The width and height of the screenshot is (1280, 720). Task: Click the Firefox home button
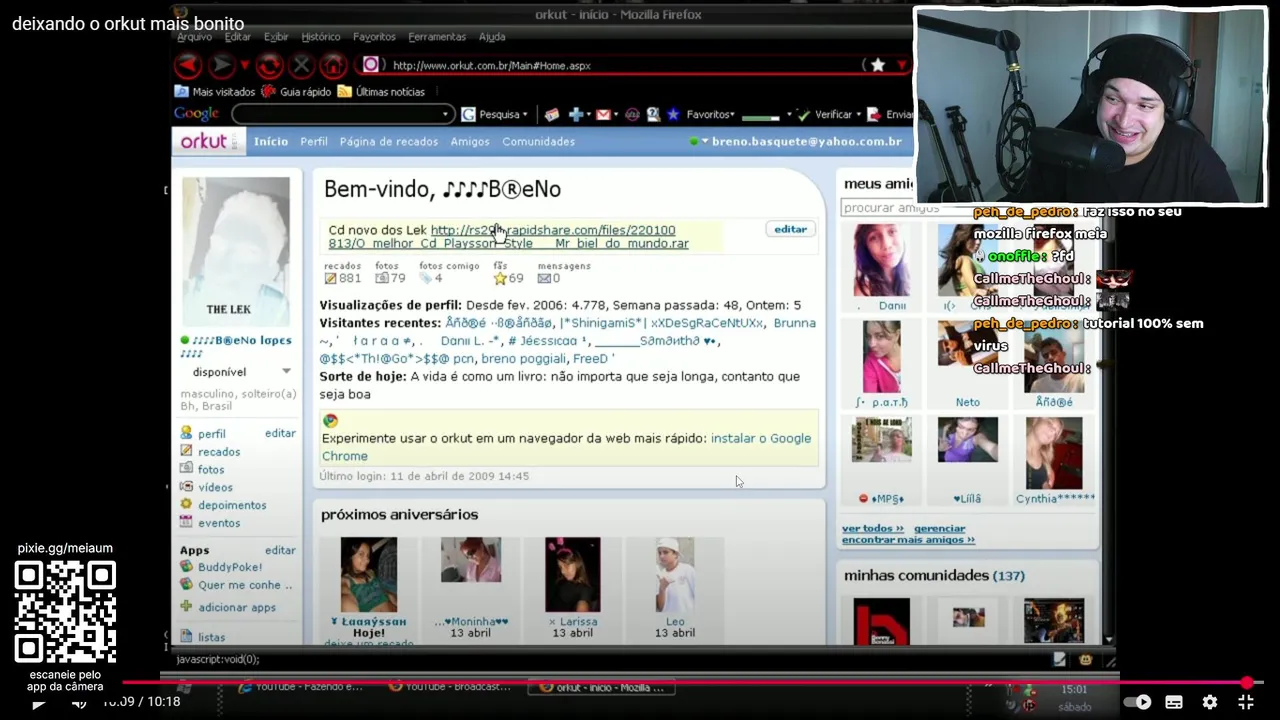coord(334,66)
